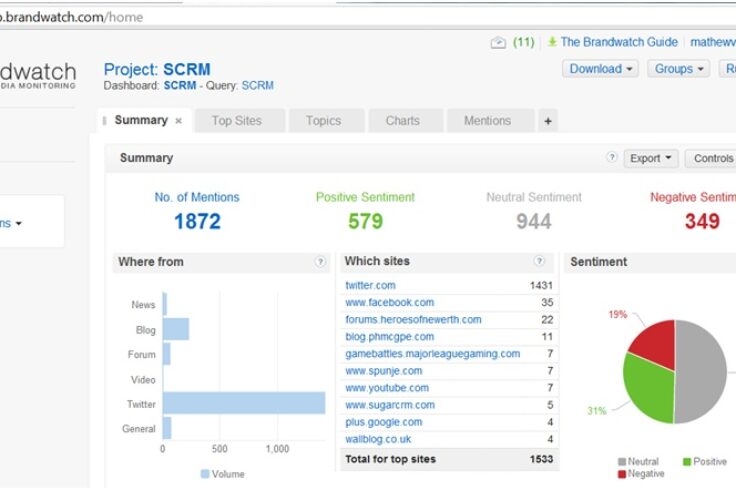Switch to the Summary tab

coord(141,120)
